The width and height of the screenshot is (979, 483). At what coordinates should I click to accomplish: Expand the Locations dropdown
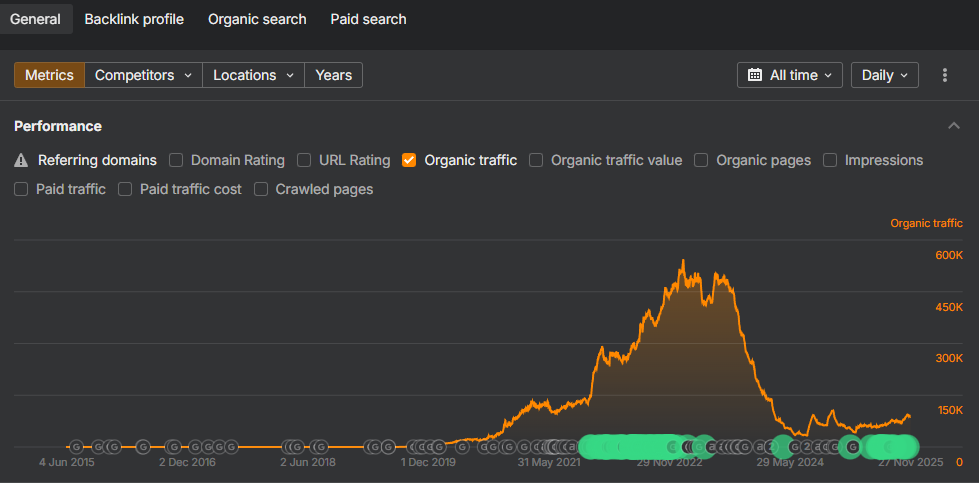(x=253, y=75)
